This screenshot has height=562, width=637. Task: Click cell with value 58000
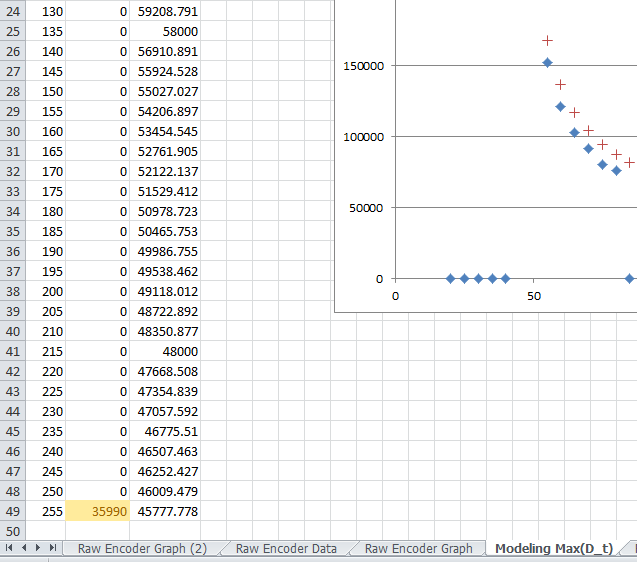pos(165,31)
